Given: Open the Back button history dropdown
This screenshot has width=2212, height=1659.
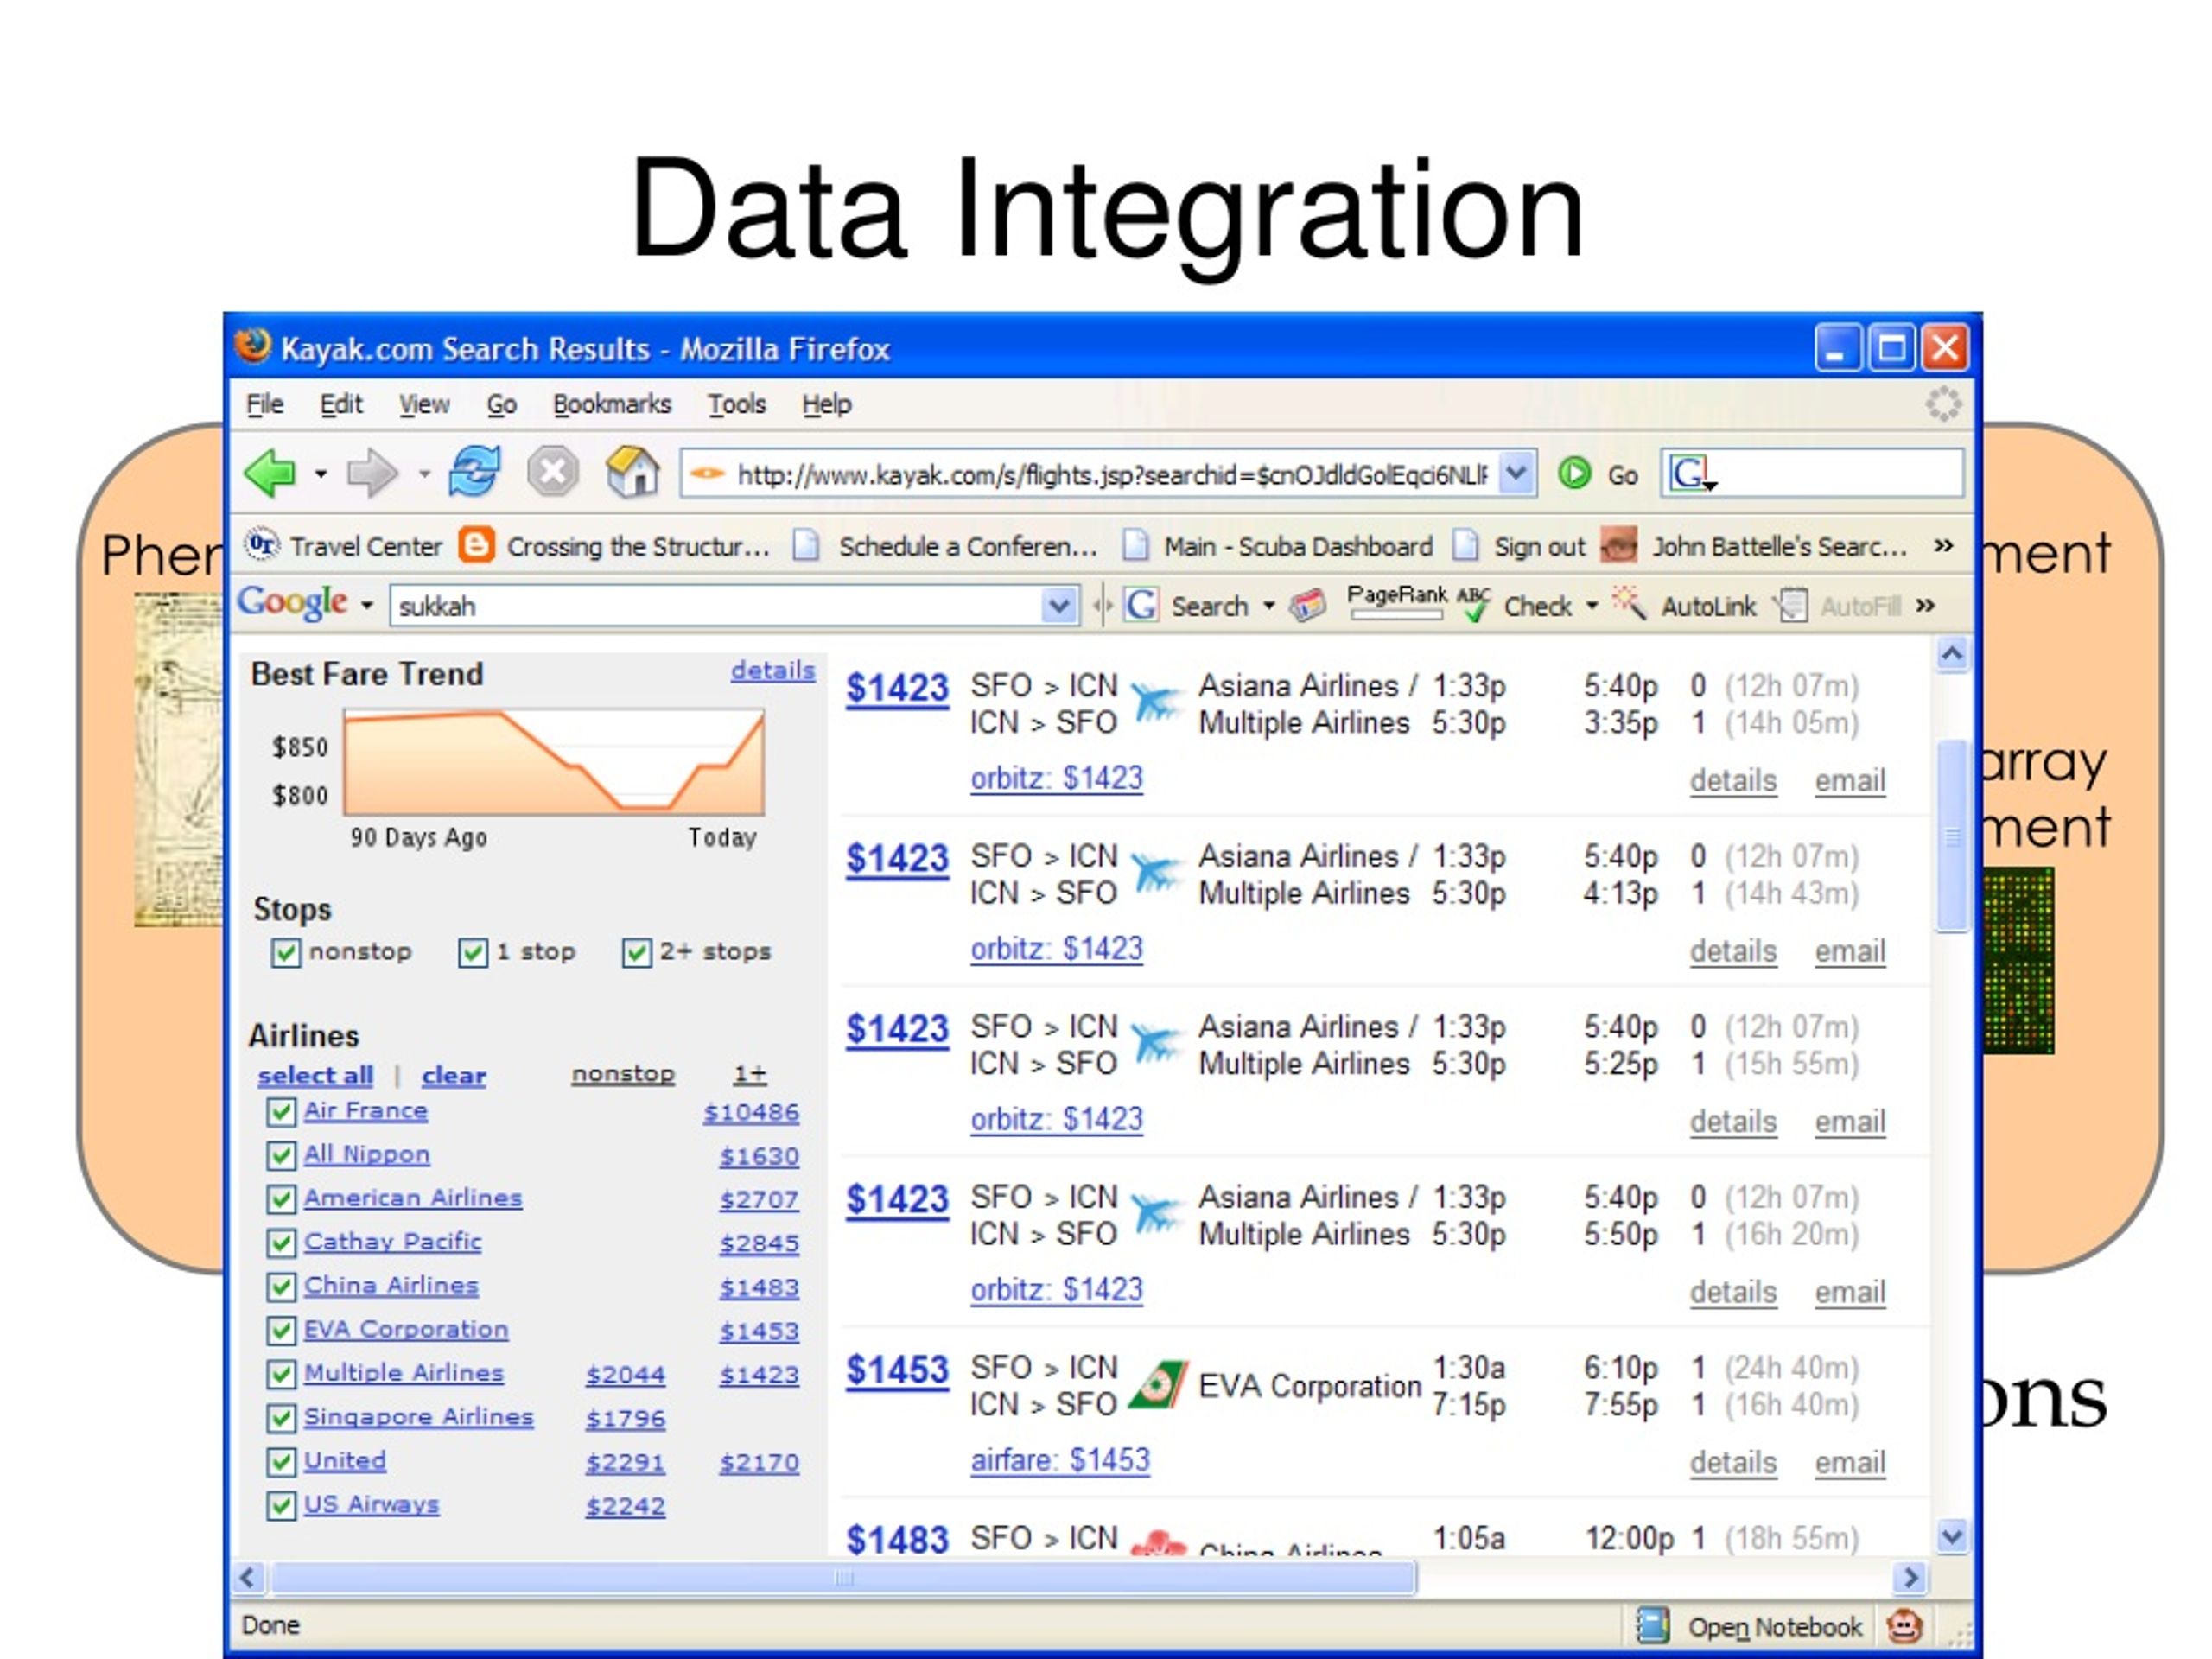Looking at the screenshot, I should [321, 473].
